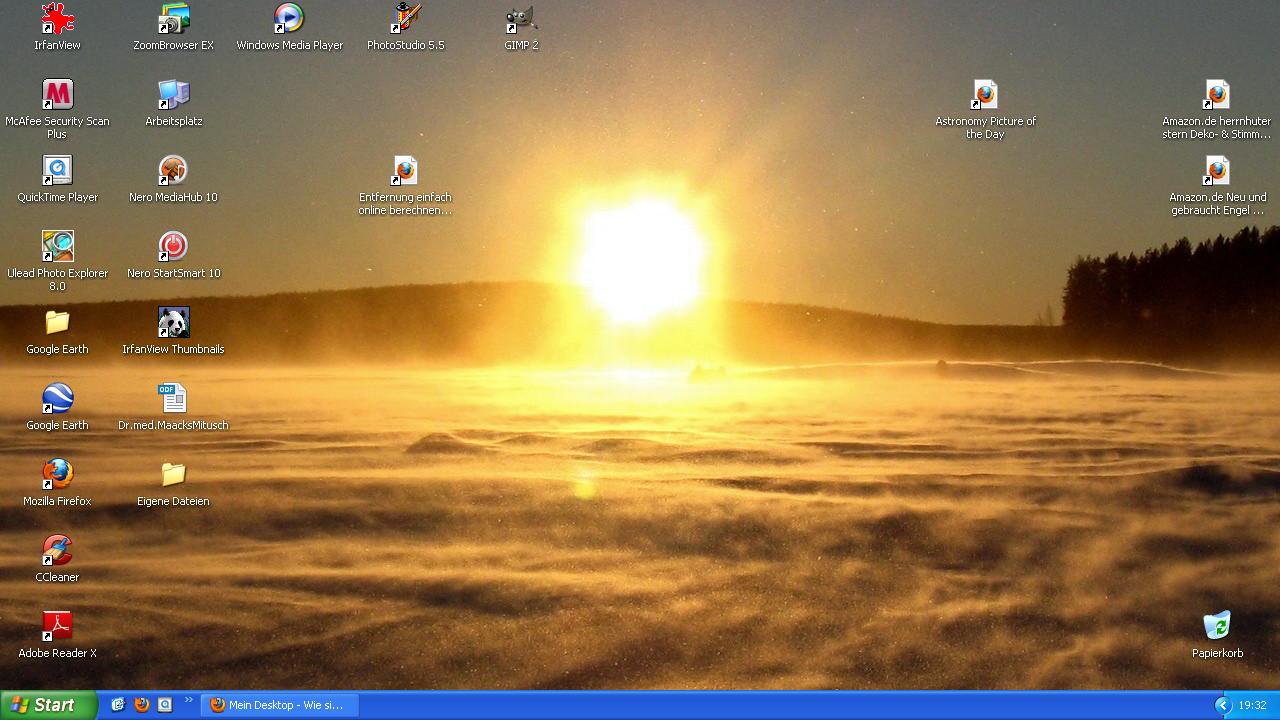
Task: Open the Astronomy Picture of the Day link
Action: [x=985, y=97]
